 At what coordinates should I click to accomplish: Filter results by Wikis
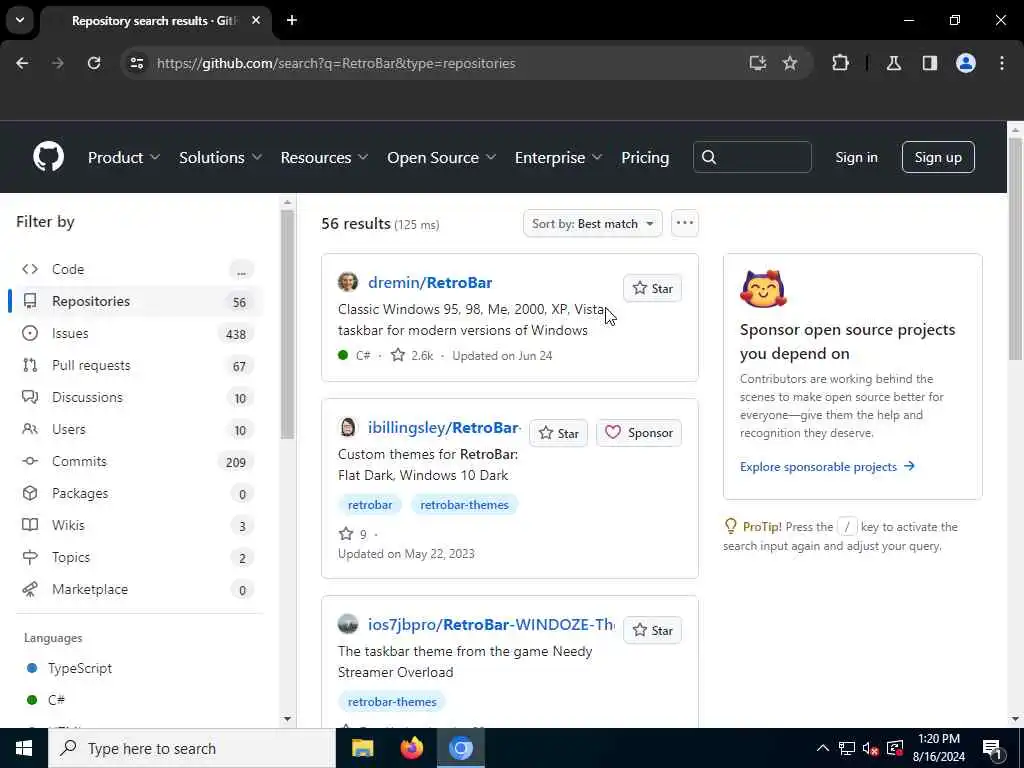click(x=137, y=525)
